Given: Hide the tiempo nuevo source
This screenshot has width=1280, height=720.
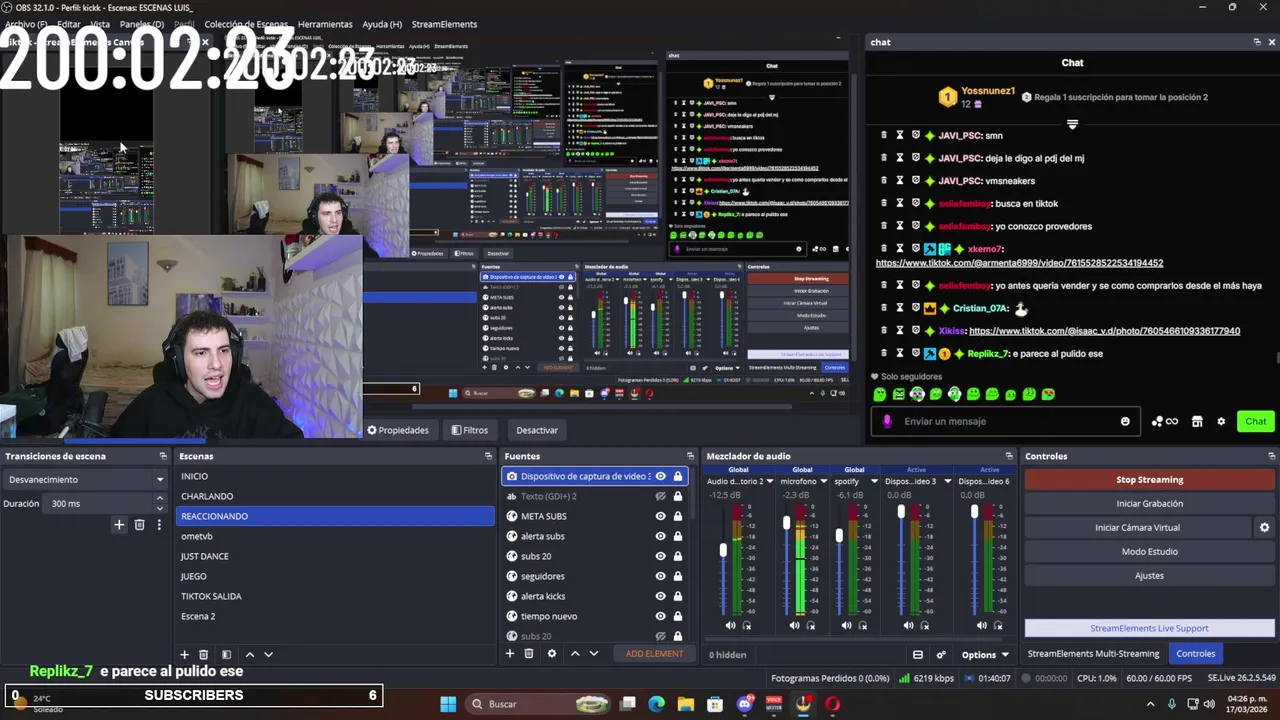Looking at the screenshot, I should (x=660, y=616).
